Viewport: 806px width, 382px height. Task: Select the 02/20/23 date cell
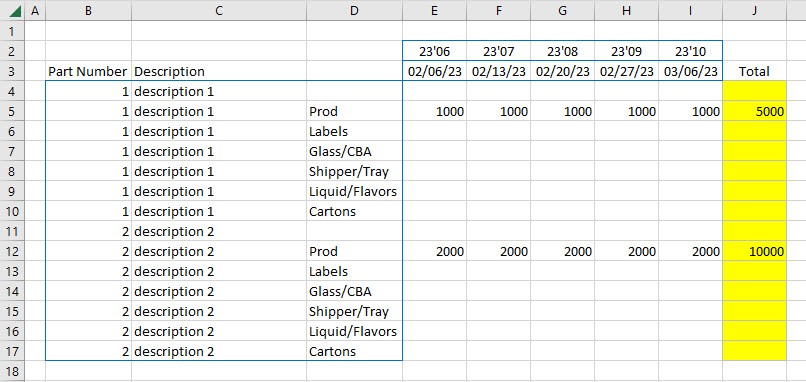tap(562, 71)
